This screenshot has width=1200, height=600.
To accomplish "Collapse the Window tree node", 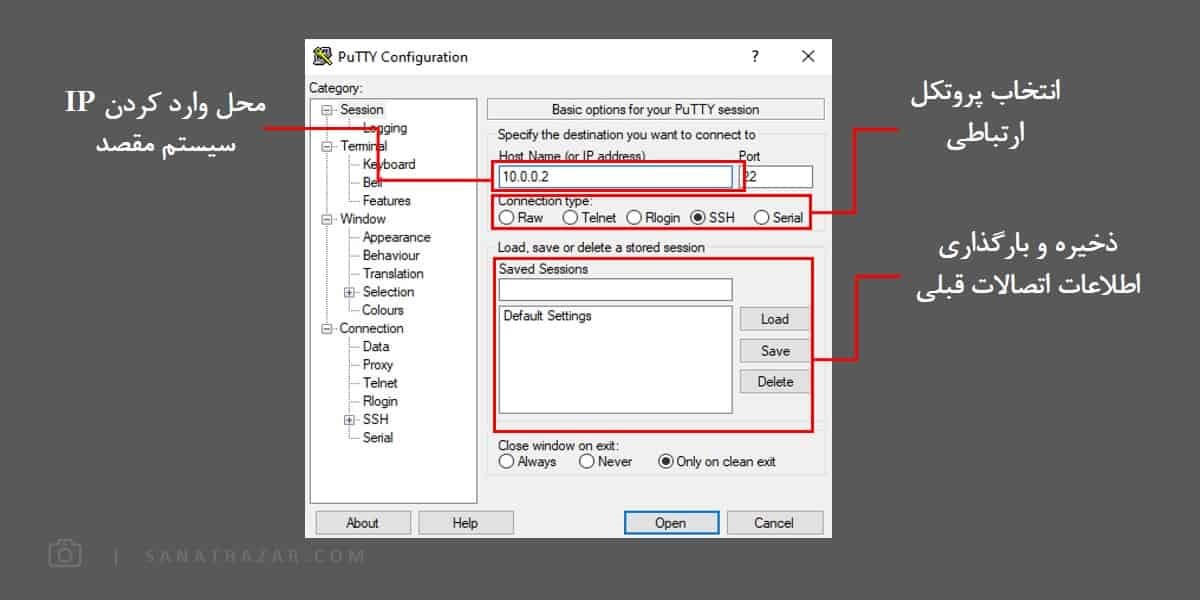I will [x=327, y=219].
